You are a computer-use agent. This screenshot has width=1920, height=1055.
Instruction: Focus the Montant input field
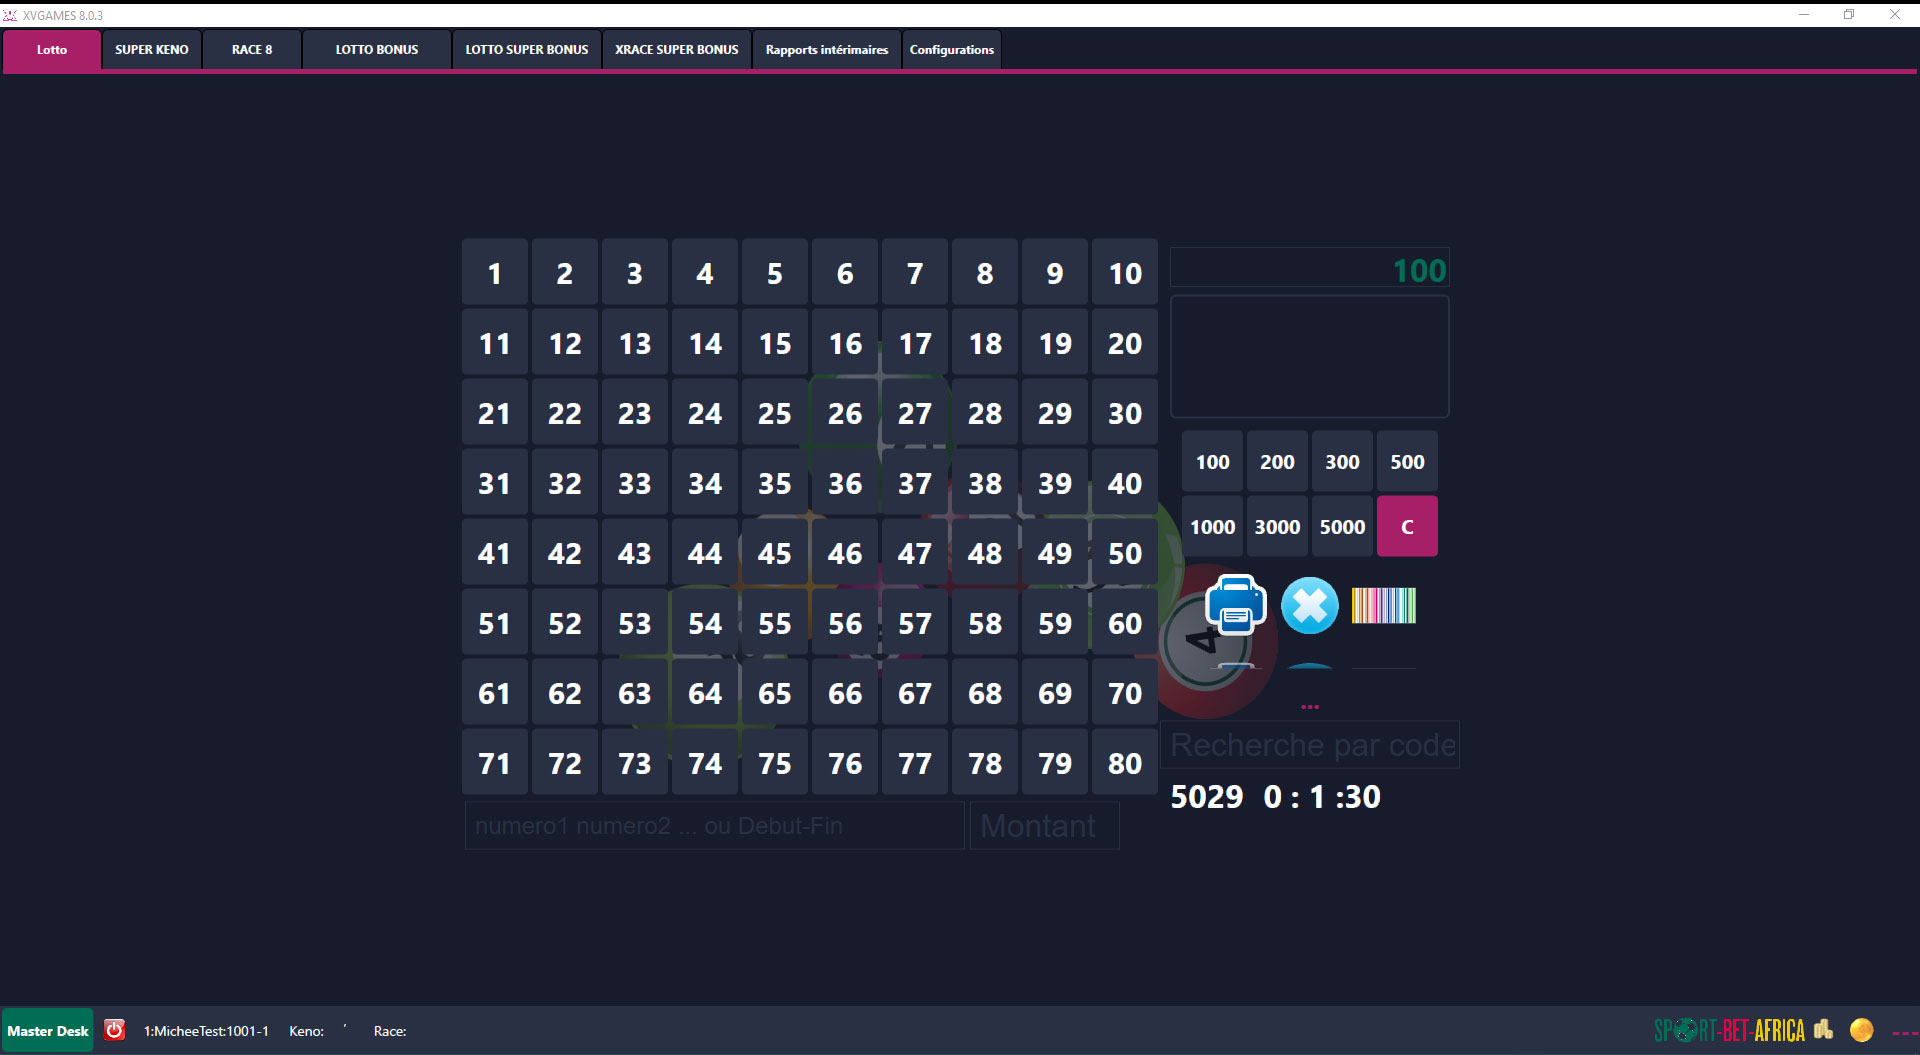[x=1044, y=826]
